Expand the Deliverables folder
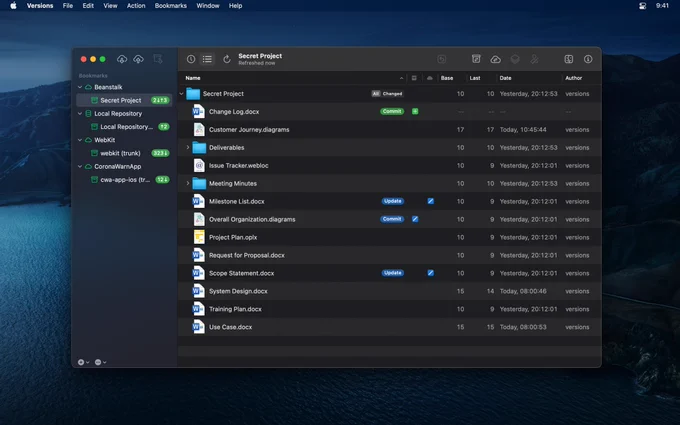The width and height of the screenshot is (680, 425). tap(187, 147)
